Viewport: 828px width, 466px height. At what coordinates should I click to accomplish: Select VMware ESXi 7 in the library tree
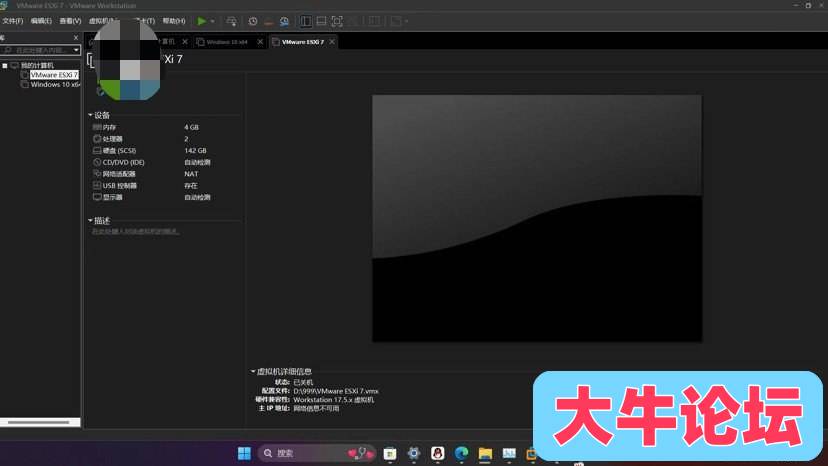coord(54,75)
